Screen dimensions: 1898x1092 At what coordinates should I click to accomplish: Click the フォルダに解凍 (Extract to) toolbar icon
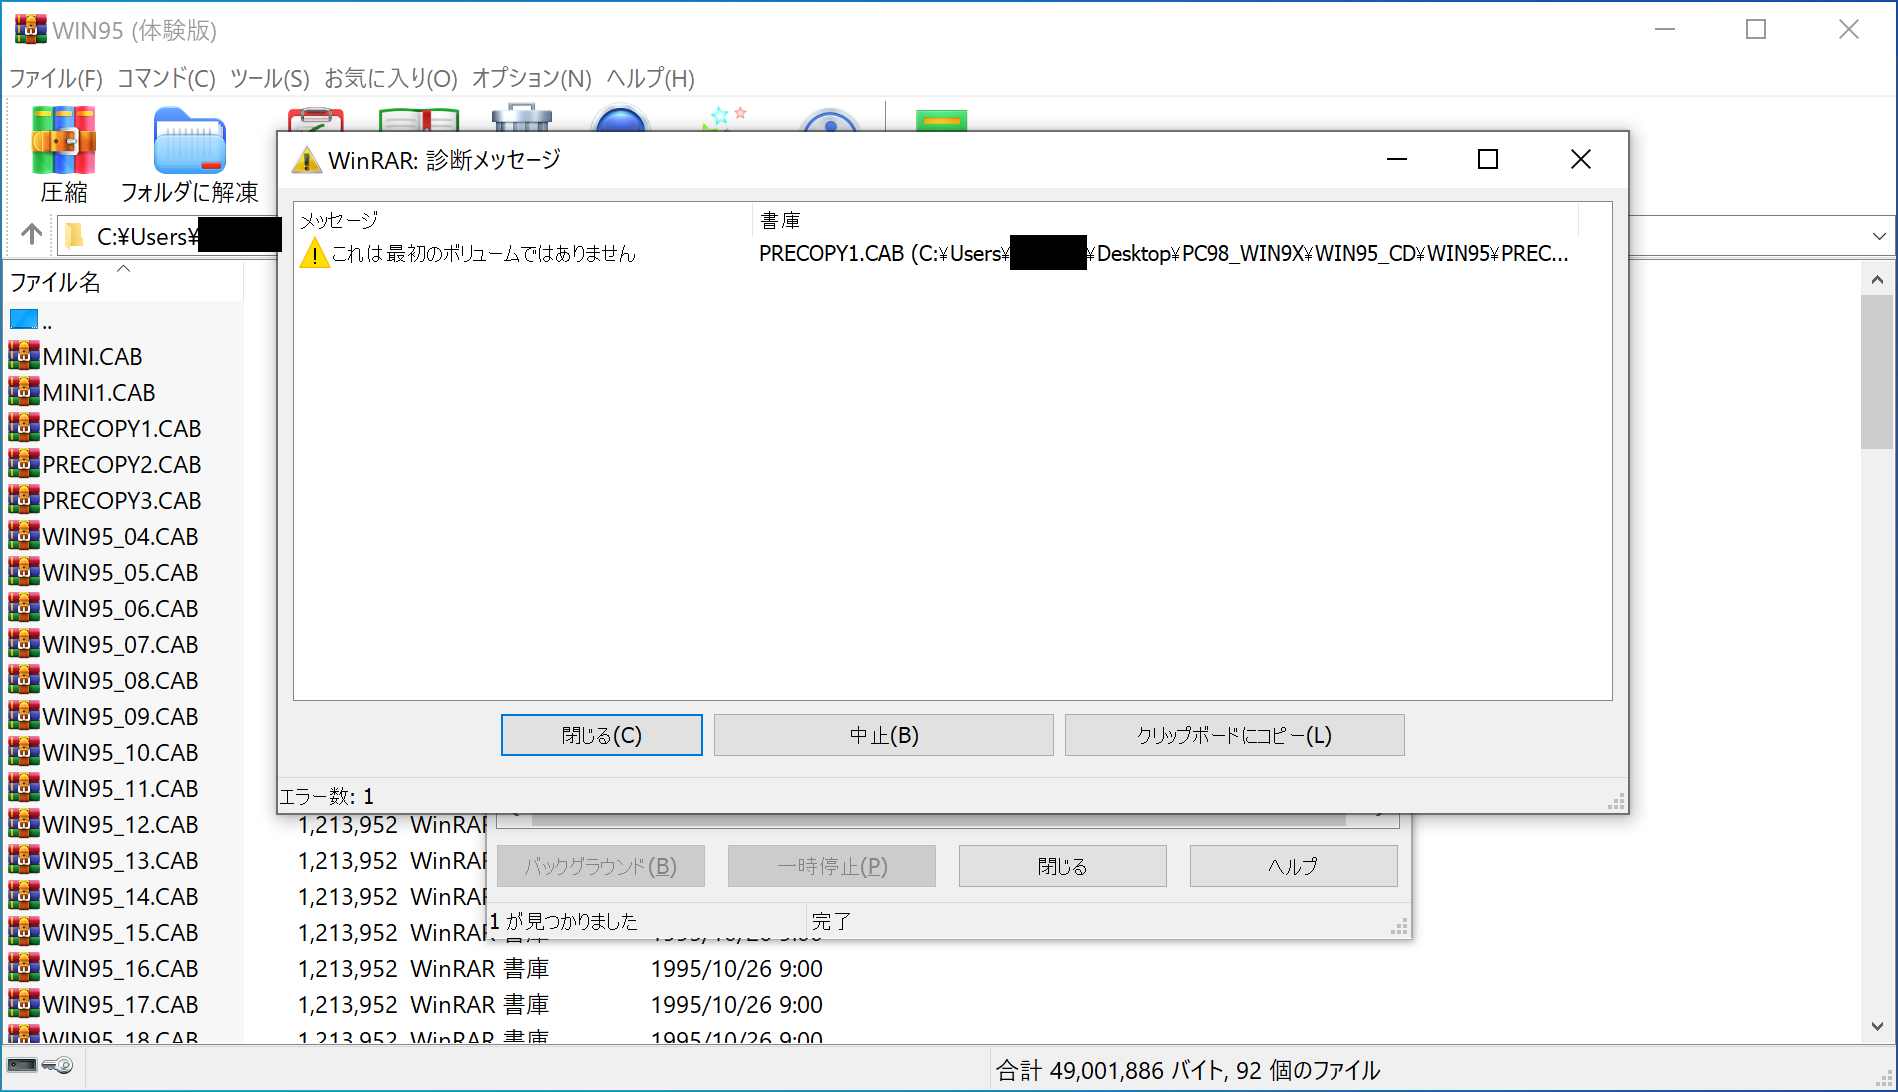coord(189,141)
